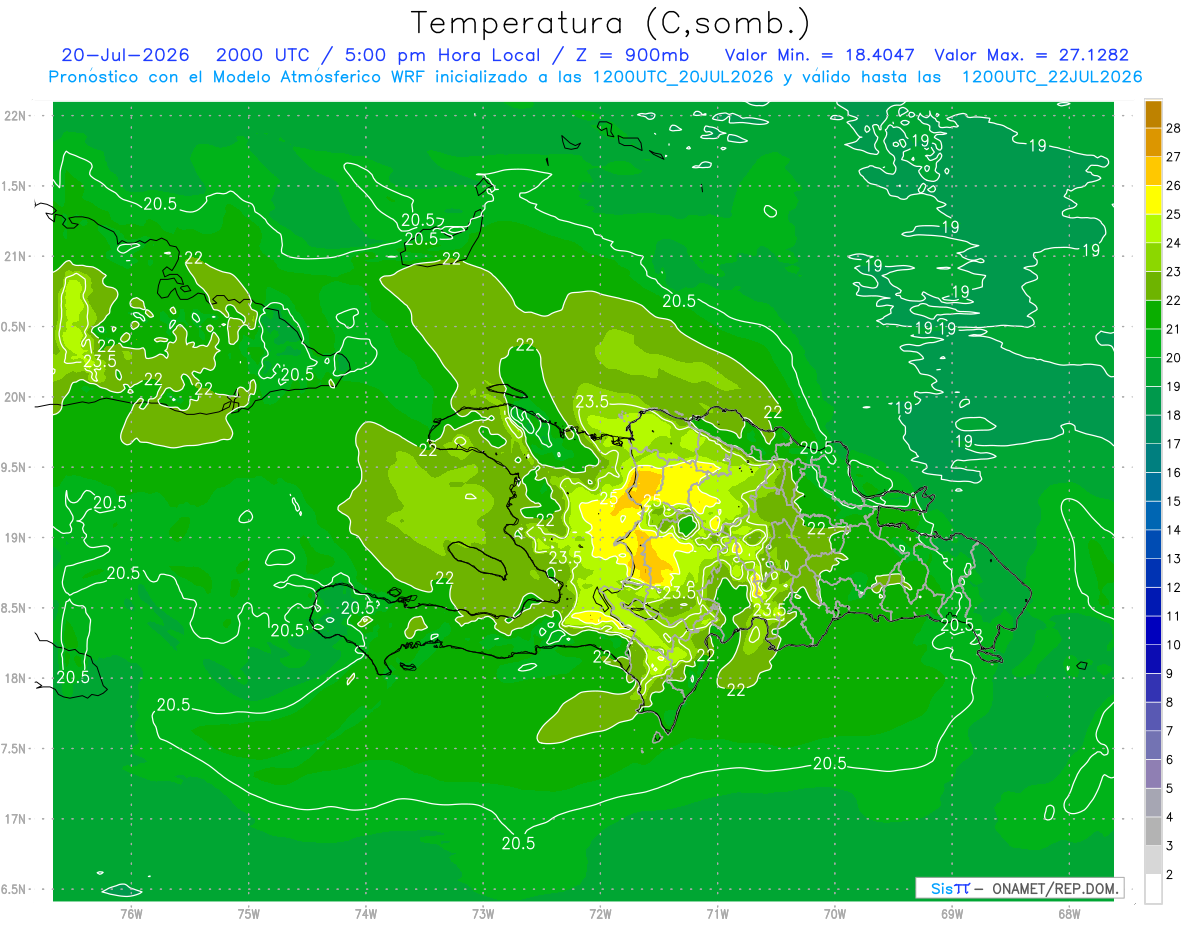Click the "SisTT - ONAMET/REP.DOM." credit label
This screenshot has height=927, width=1200.
click(x=1020, y=888)
